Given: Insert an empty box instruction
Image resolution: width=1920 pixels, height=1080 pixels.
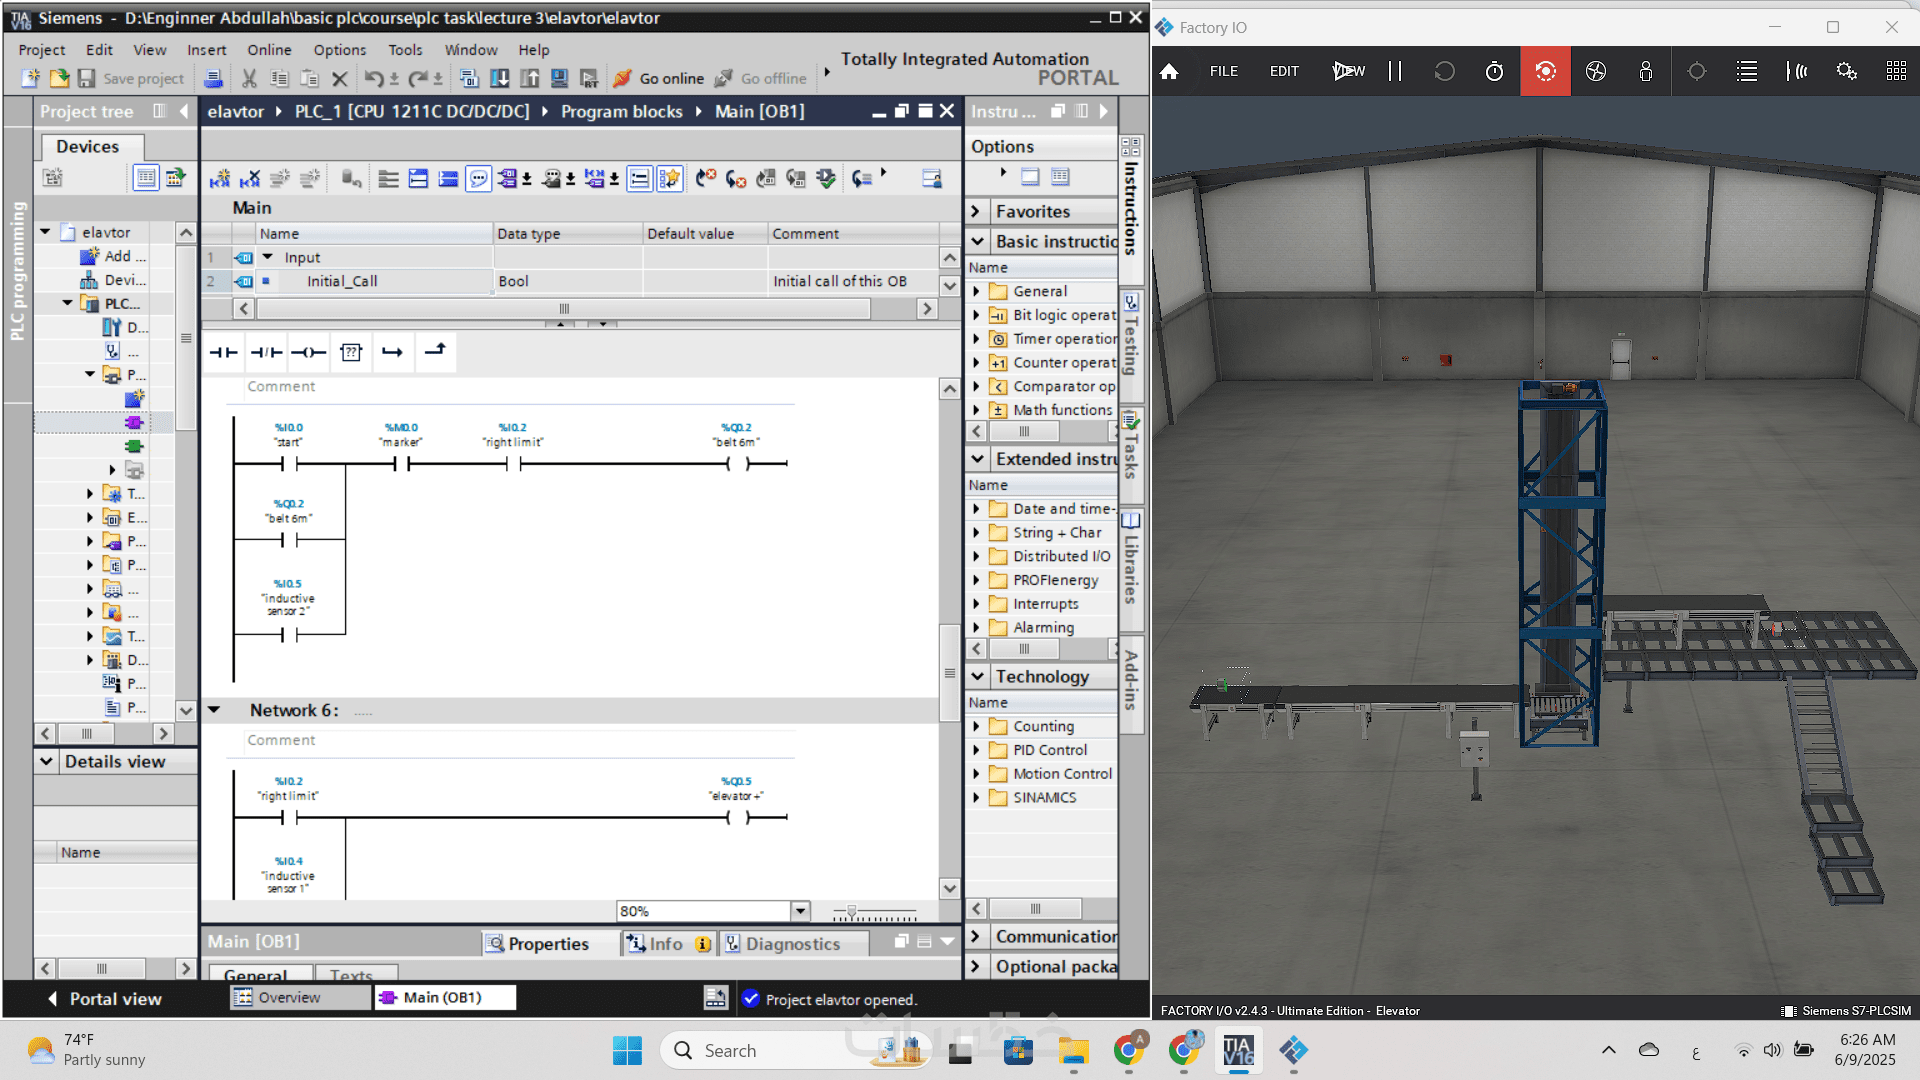Looking at the screenshot, I should [x=350, y=352].
